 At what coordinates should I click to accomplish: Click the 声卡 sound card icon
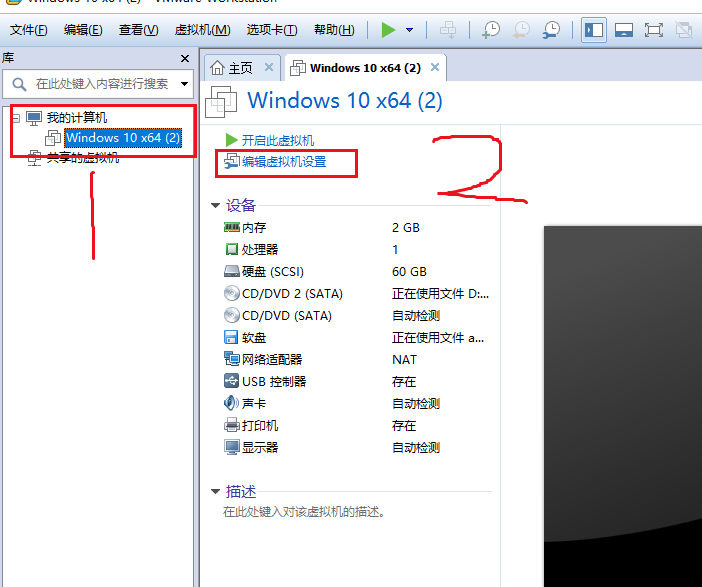(x=231, y=403)
